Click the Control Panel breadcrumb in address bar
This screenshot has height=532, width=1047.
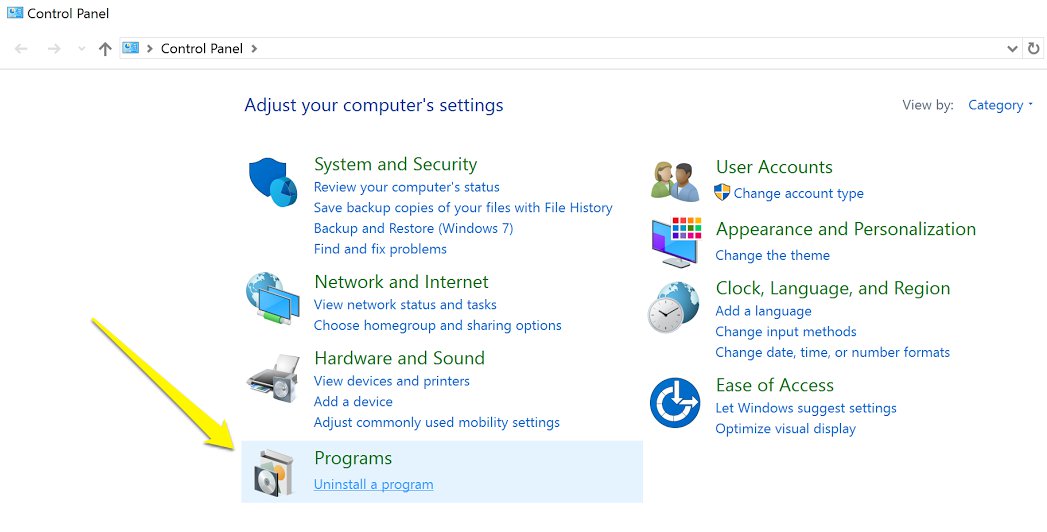click(x=201, y=48)
